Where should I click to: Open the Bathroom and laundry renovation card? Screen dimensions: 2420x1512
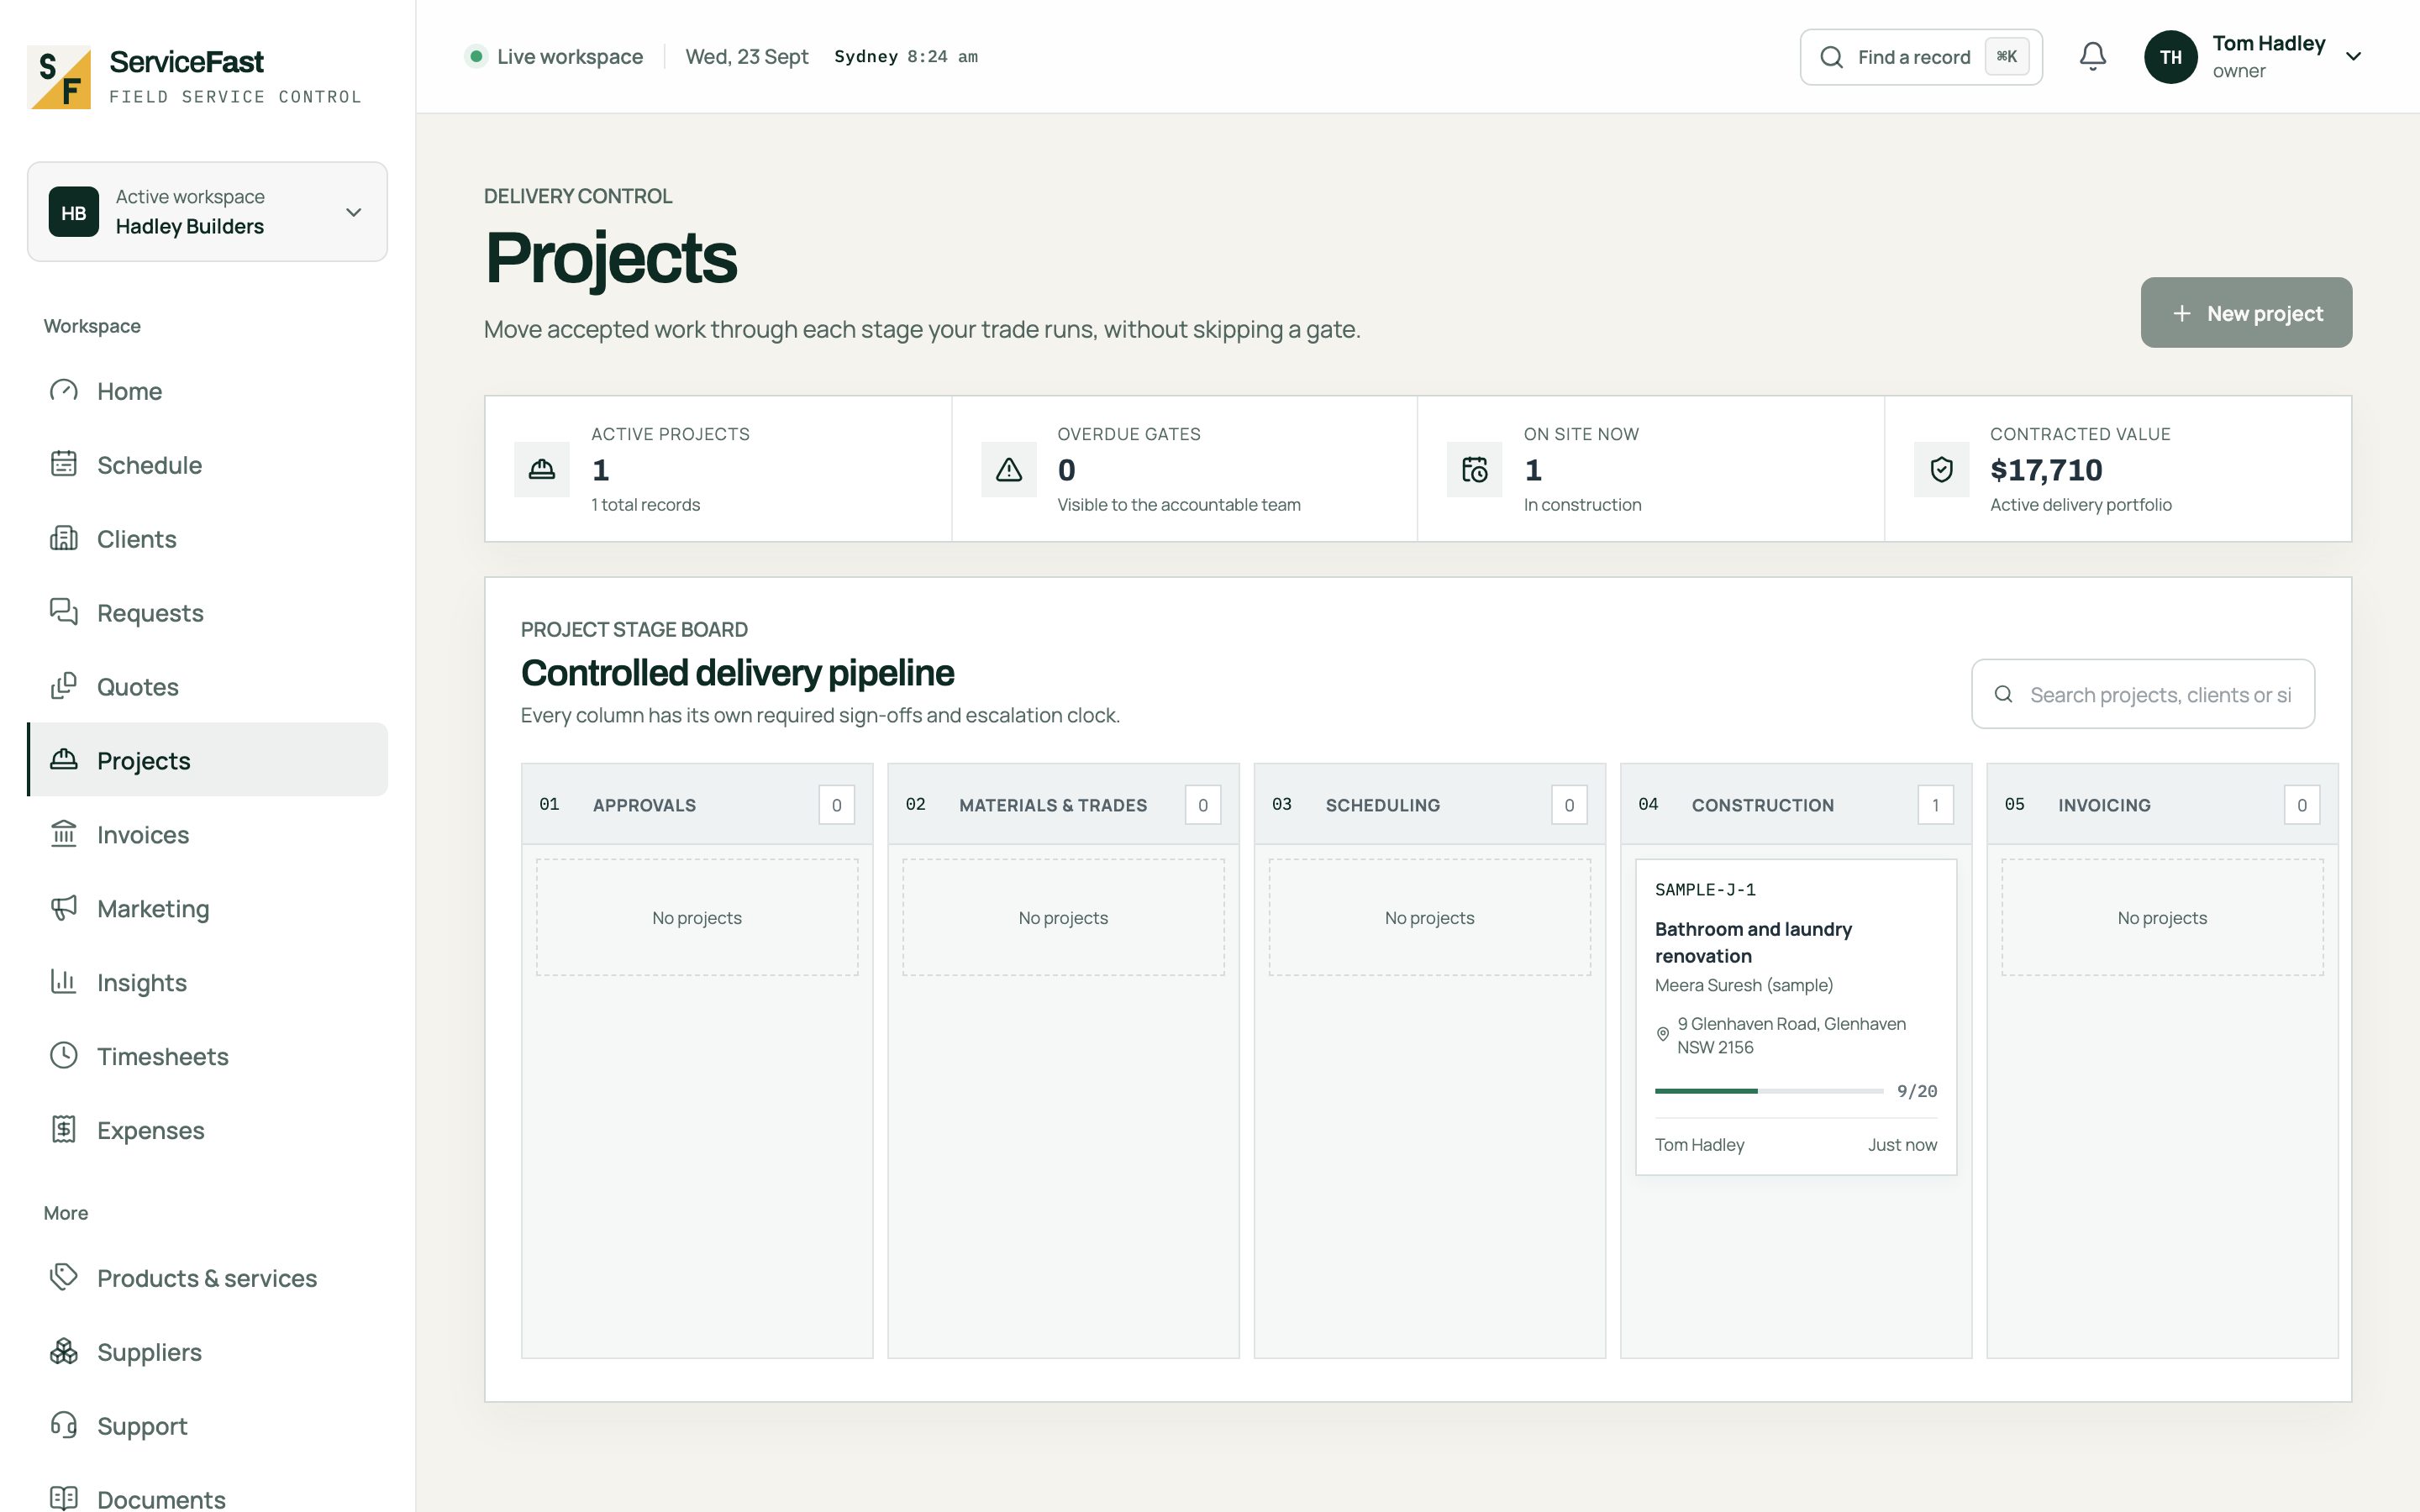[1796, 1017]
